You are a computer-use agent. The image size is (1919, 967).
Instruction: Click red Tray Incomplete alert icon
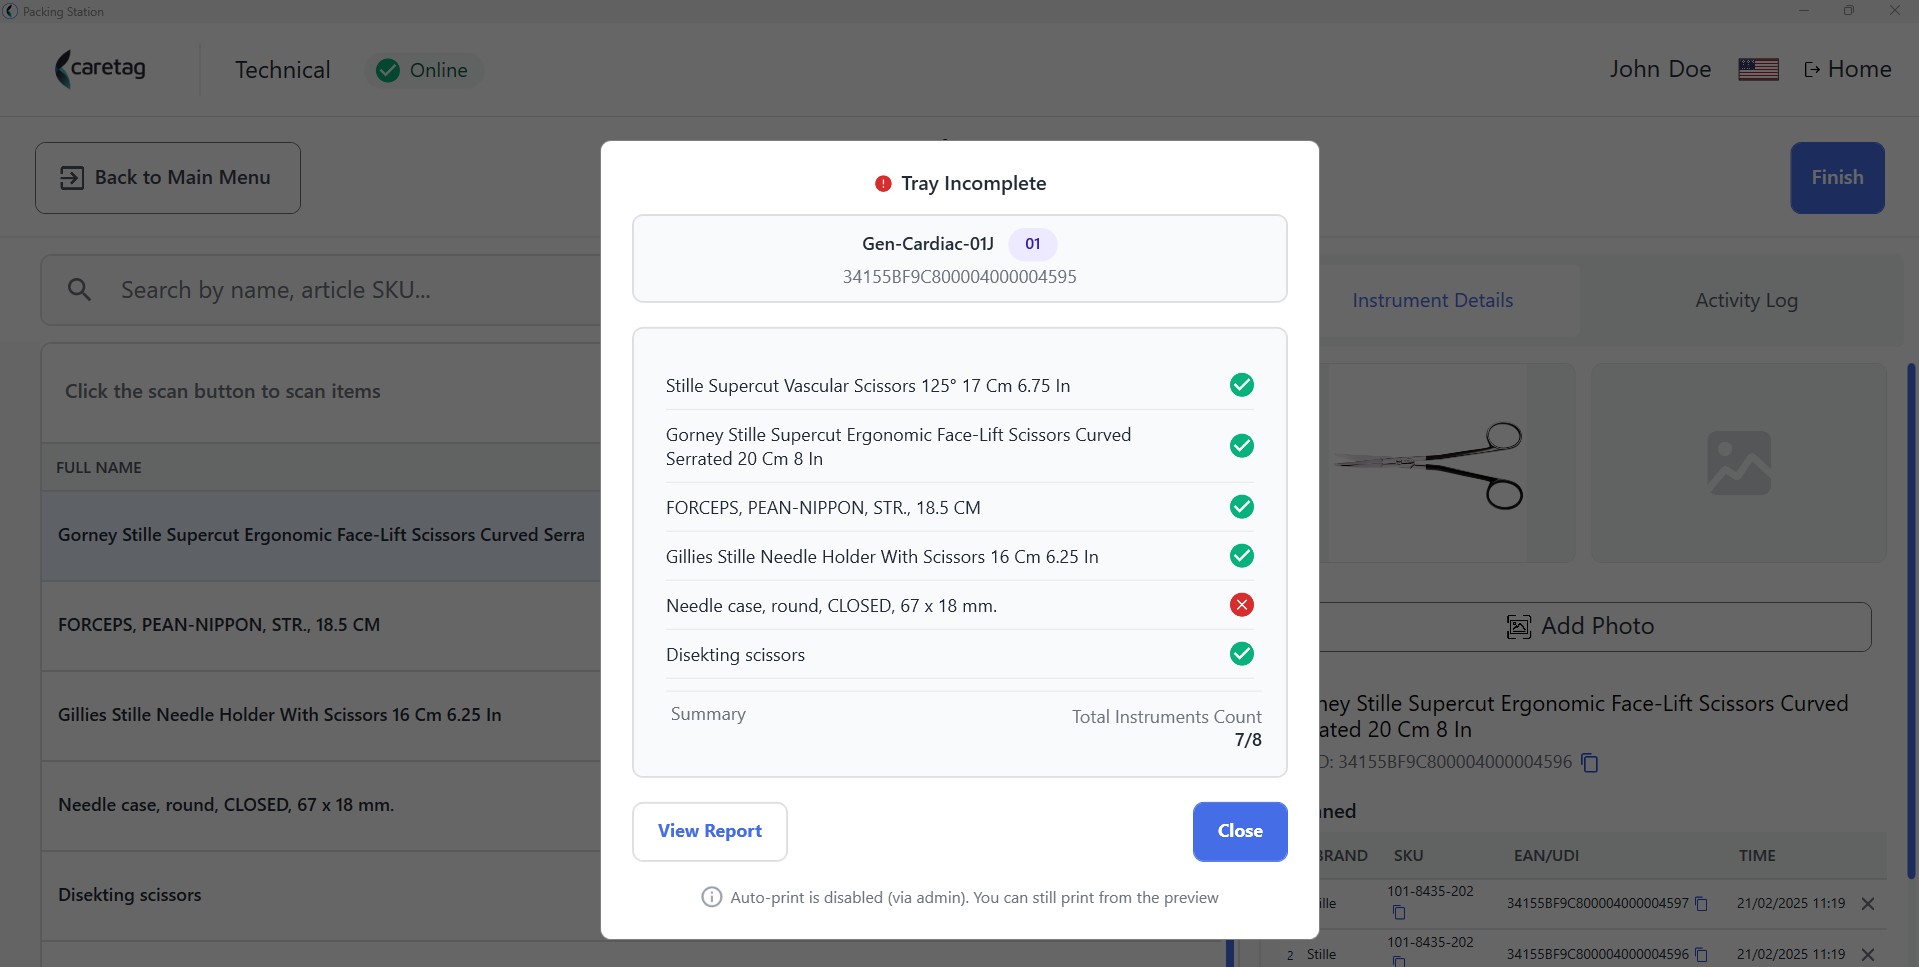(883, 183)
